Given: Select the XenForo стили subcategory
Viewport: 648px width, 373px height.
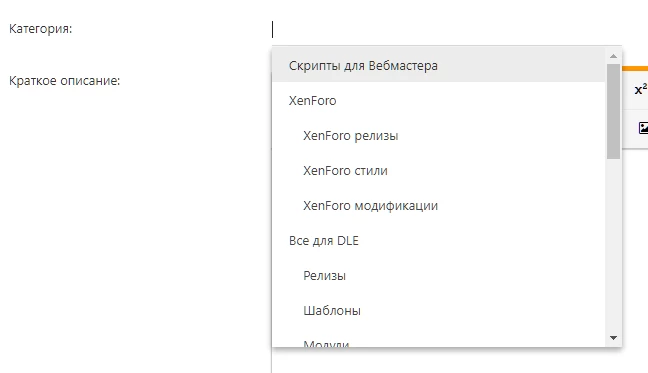Looking at the screenshot, I should click(438, 171).
